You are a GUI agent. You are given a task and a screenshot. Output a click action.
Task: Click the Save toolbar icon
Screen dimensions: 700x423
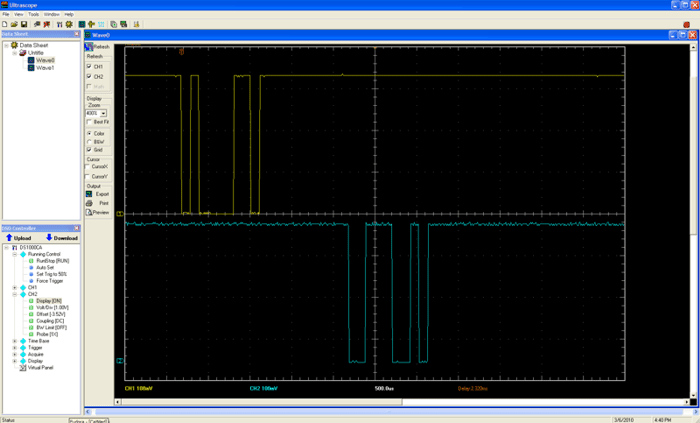click(24, 23)
